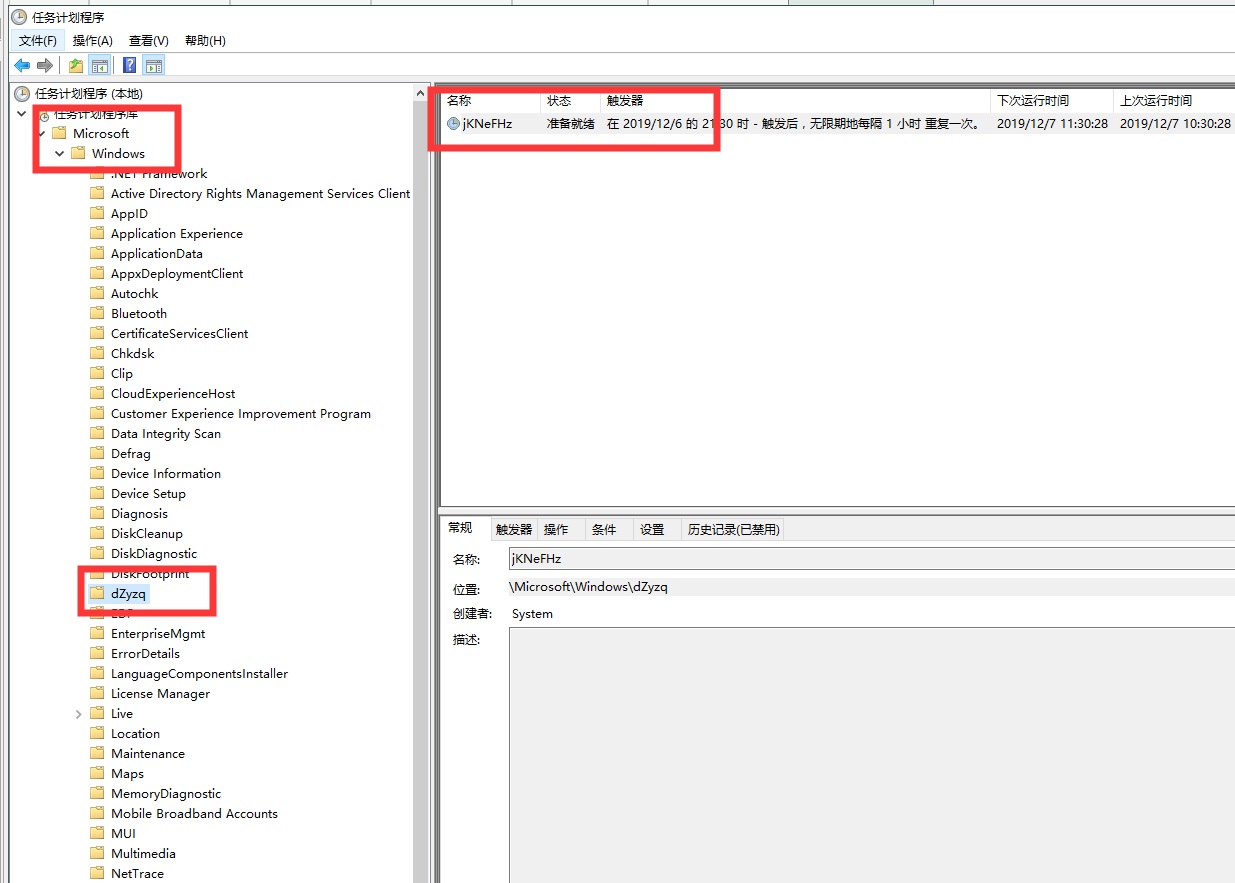Click the blue Back arrow toolbar icon
Image resolution: width=1235 pixels, height=883 pixels.
pyautogui.click(x=21, y=66)
